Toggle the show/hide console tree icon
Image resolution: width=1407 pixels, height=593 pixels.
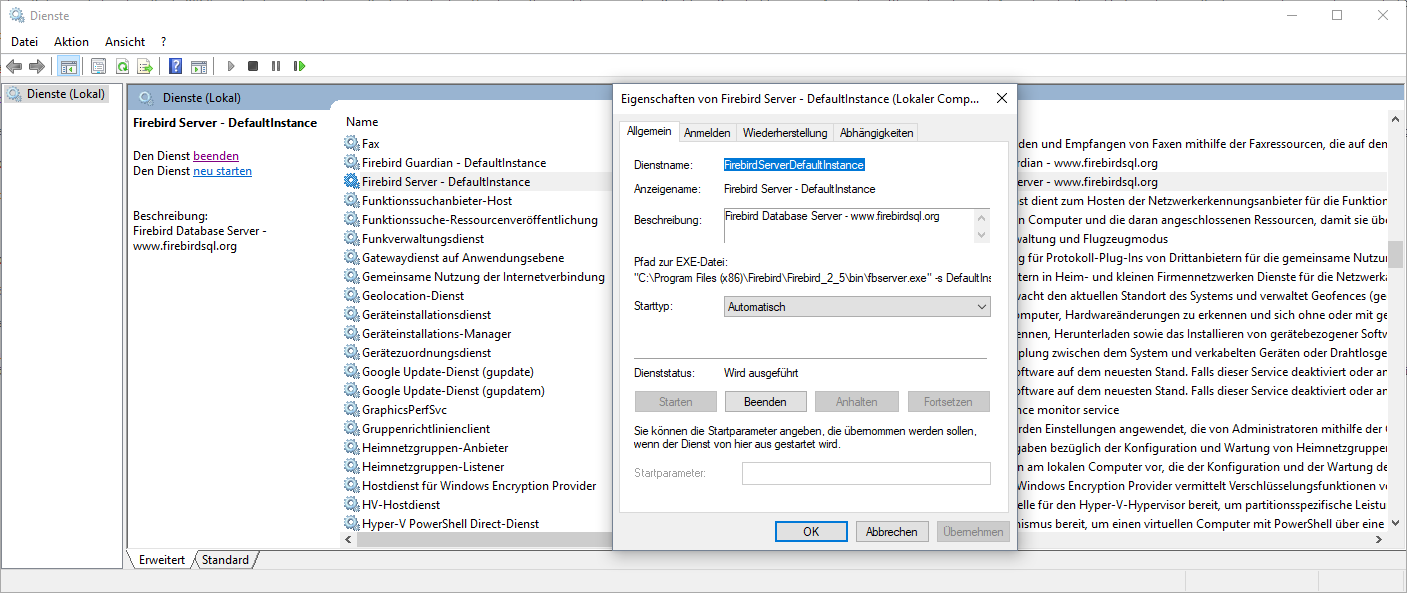69,66
